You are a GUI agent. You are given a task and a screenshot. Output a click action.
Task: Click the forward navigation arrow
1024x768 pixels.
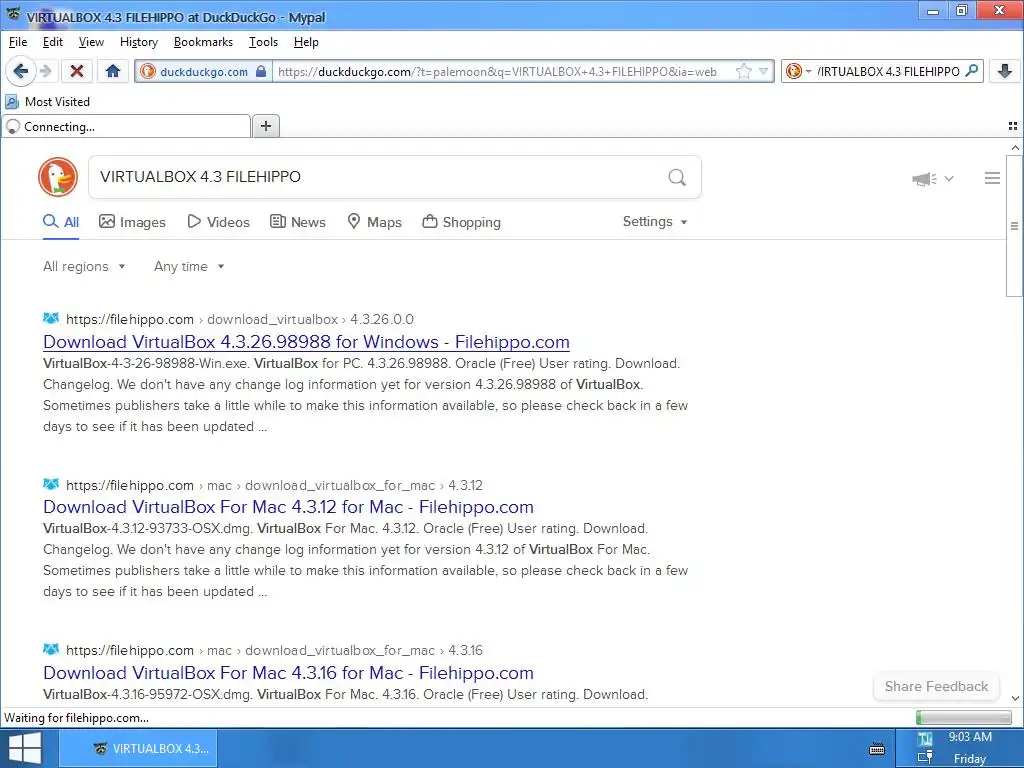tap(46, 71)
